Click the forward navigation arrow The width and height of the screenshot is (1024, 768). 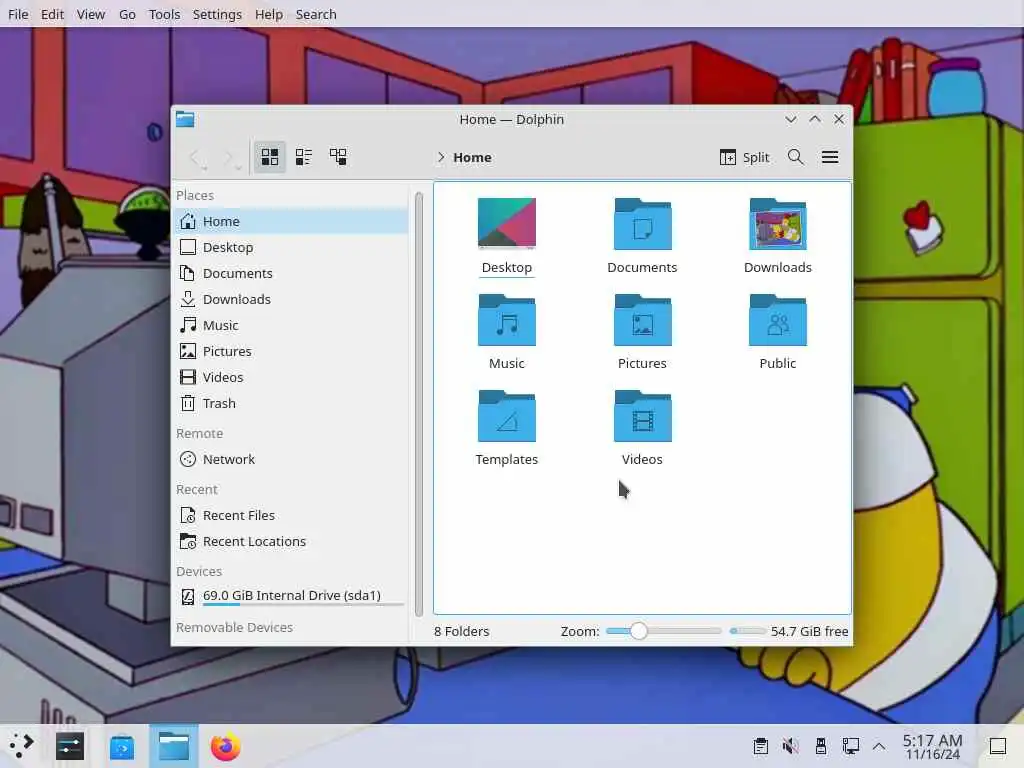pos(232,157)
